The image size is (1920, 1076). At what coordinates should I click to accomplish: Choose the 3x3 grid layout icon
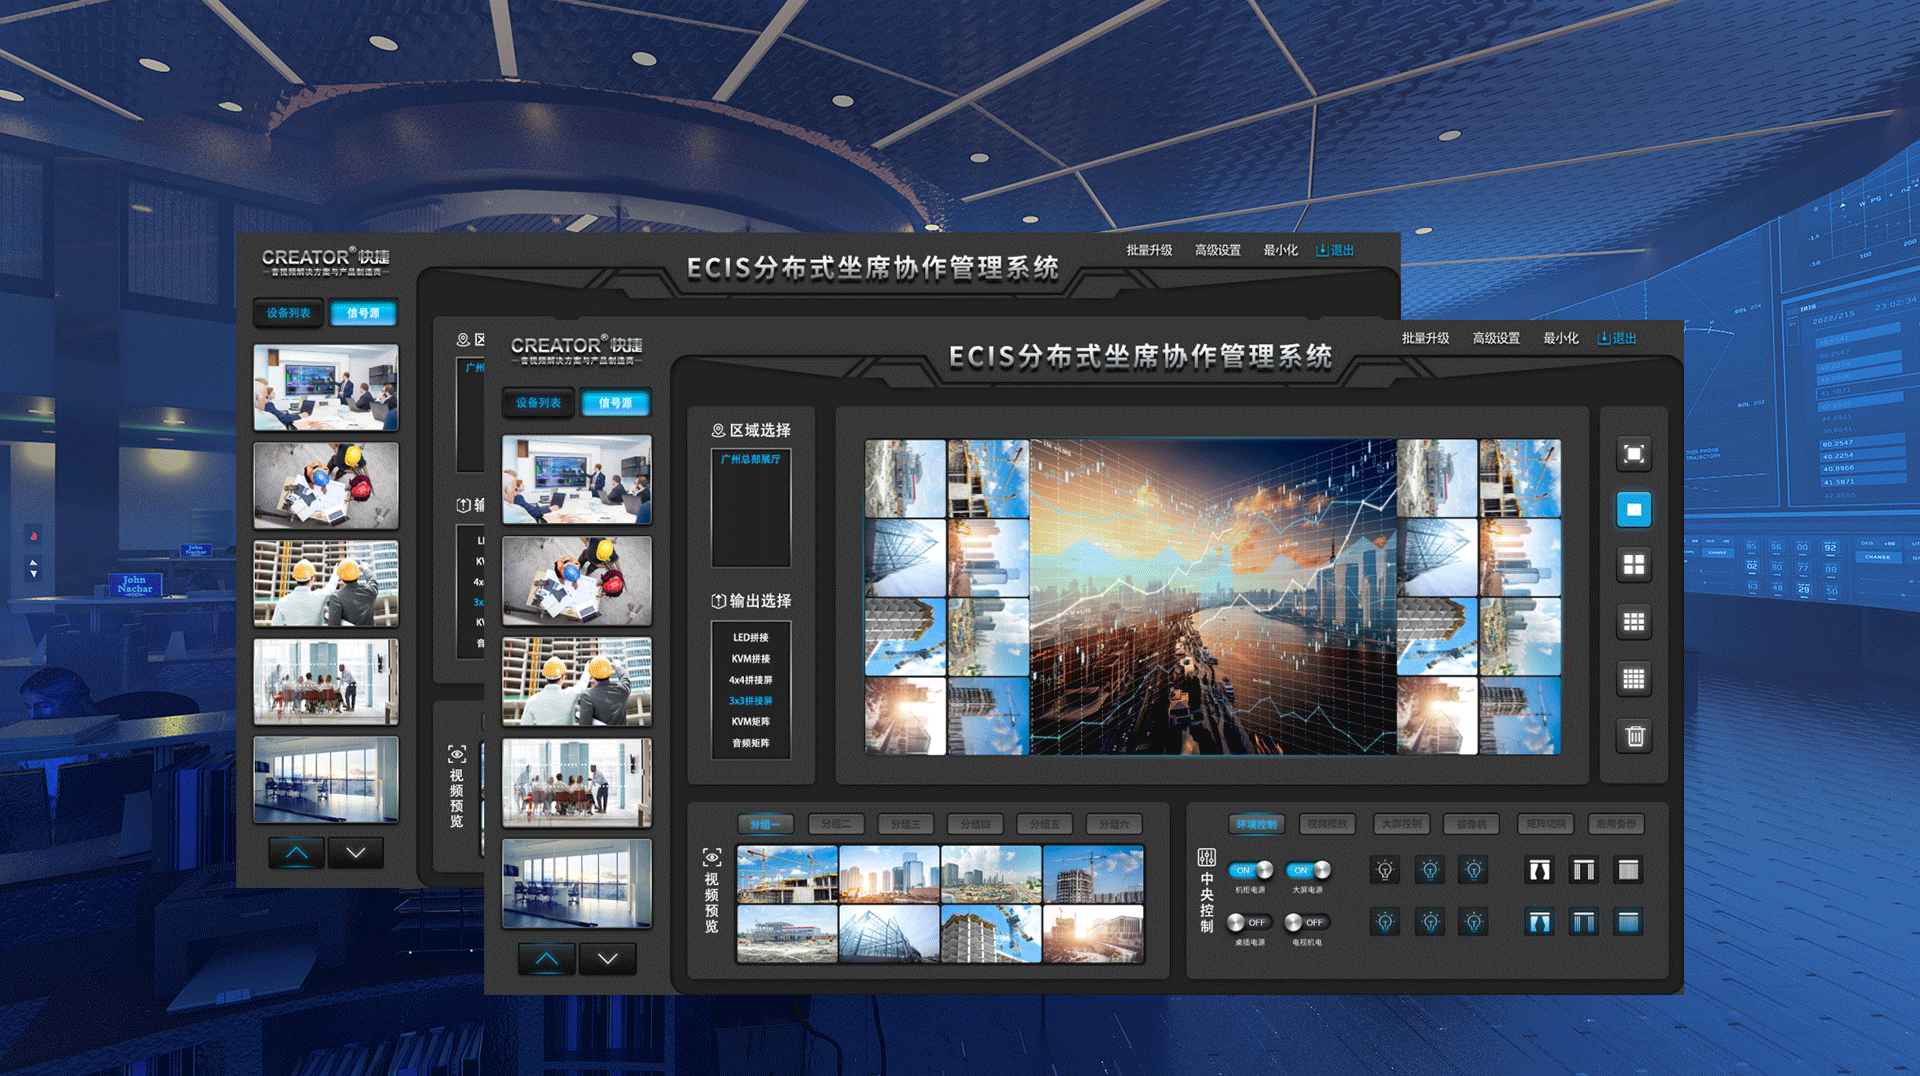click(1633, 622)
